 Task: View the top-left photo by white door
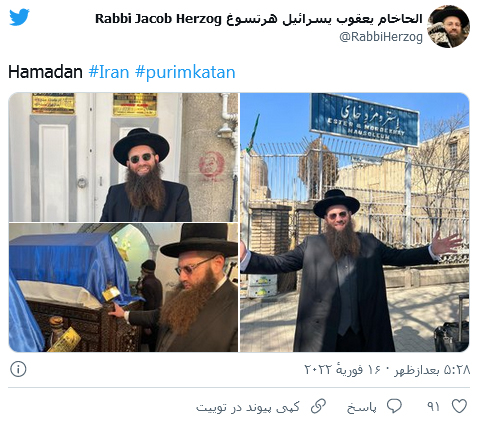coord(123,157)
